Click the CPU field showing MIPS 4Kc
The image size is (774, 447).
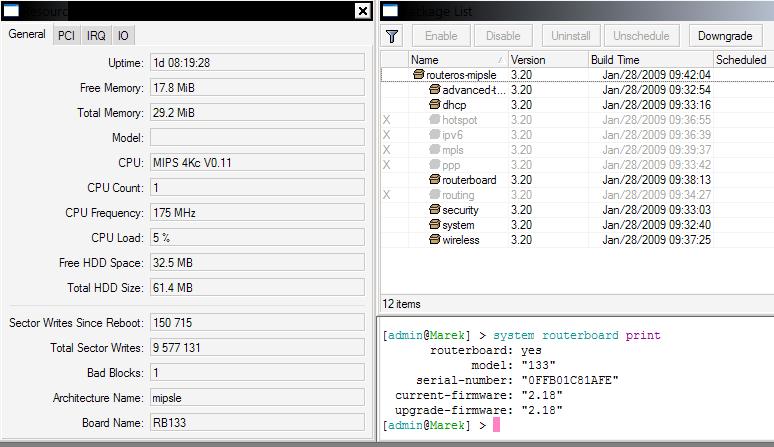pos(257,162)
